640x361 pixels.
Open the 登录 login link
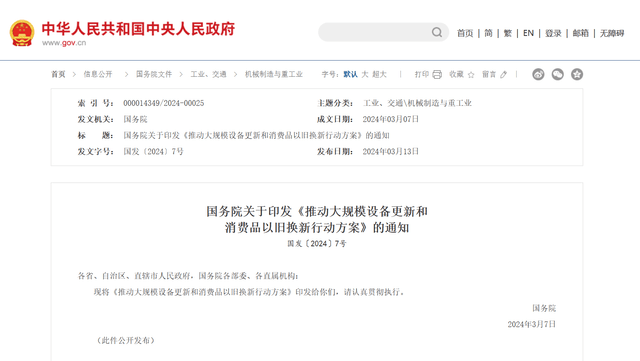pyautogui.click(x=553, y=33)
